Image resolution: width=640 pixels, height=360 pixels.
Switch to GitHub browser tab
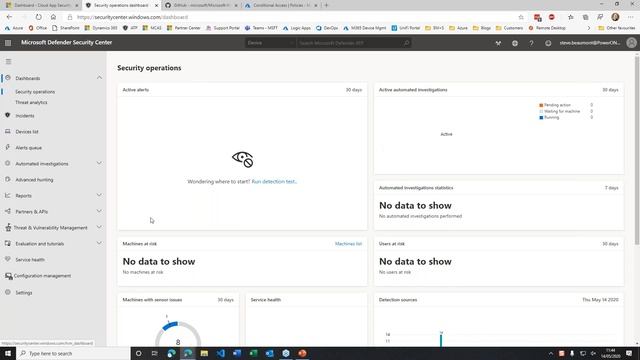[x=201, y=5]
